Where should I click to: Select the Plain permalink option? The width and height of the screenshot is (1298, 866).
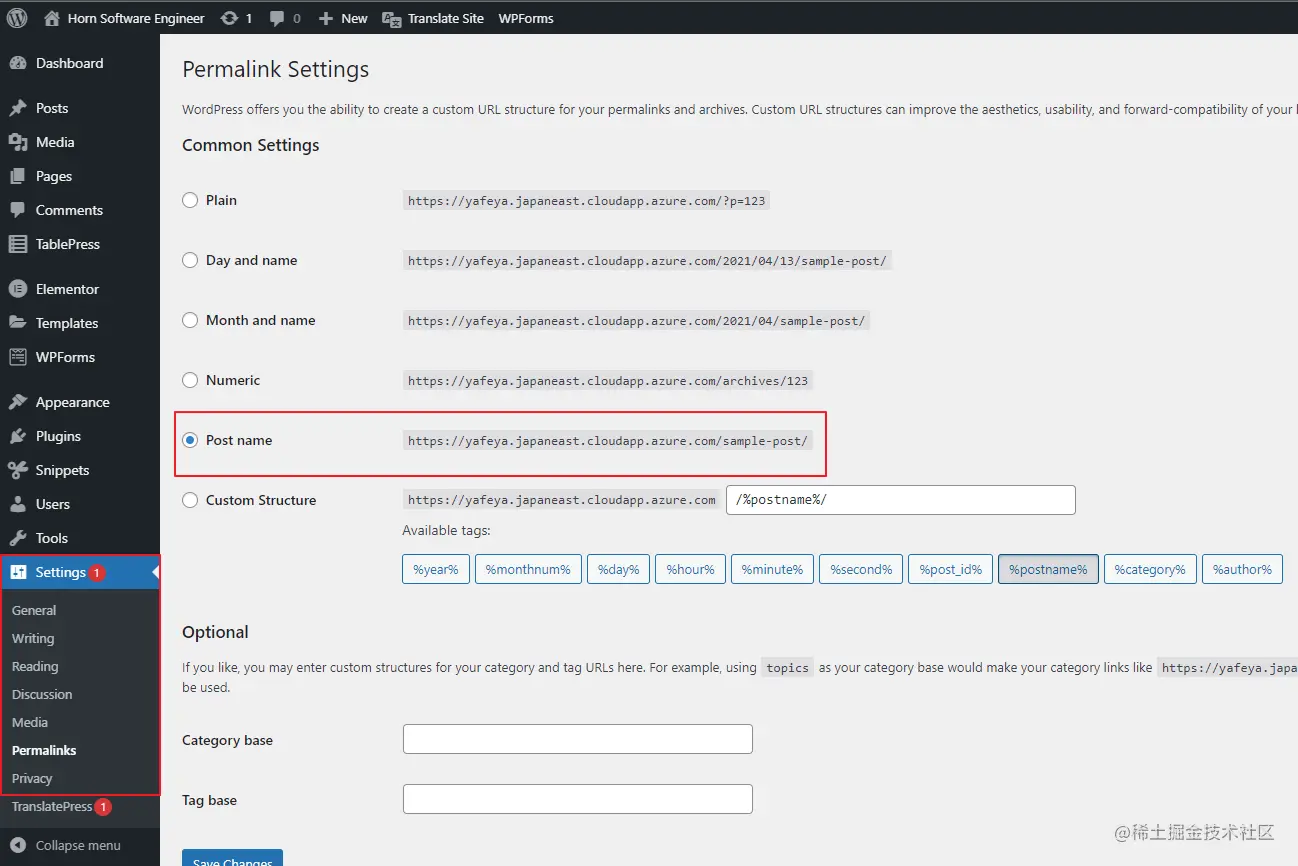(190, 200)
